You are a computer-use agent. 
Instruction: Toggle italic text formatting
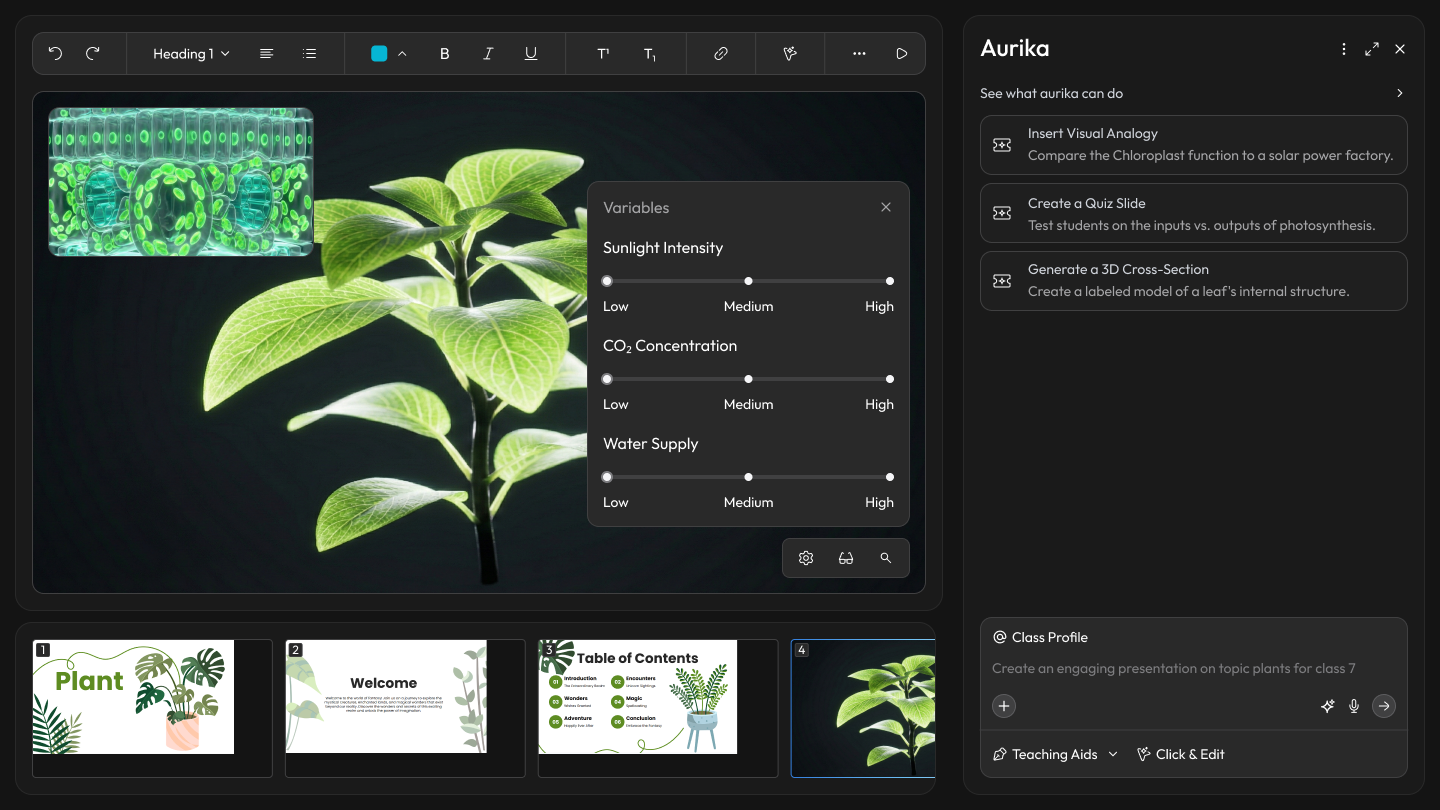[488, 54]
